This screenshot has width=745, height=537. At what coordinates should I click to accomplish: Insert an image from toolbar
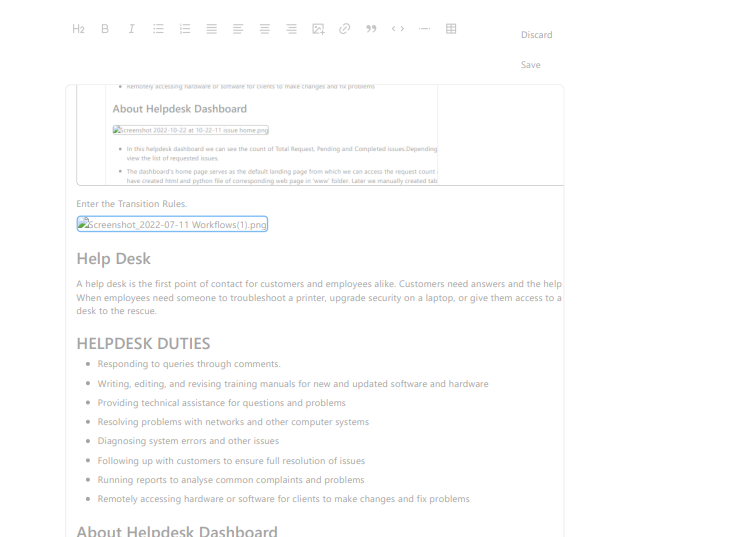(318, 29)
